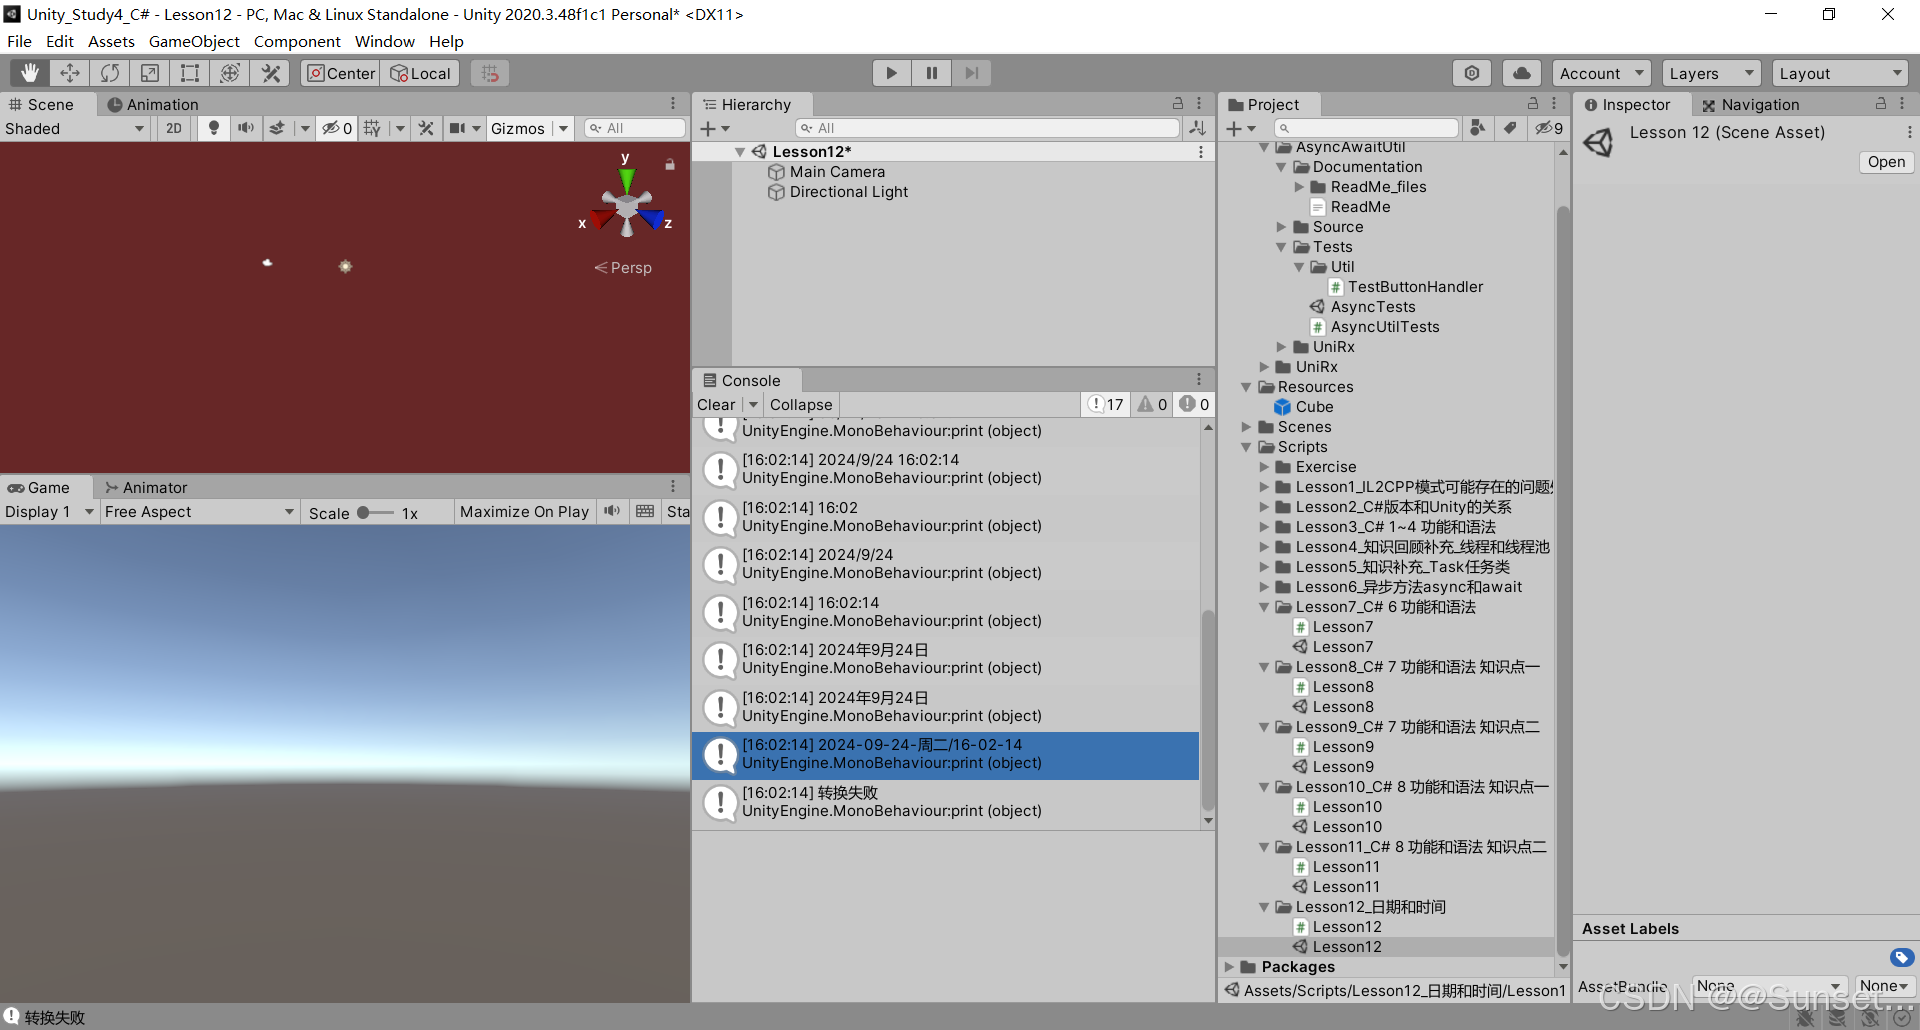
Task: Click the Collapse console button
Action: coord(801,404)
